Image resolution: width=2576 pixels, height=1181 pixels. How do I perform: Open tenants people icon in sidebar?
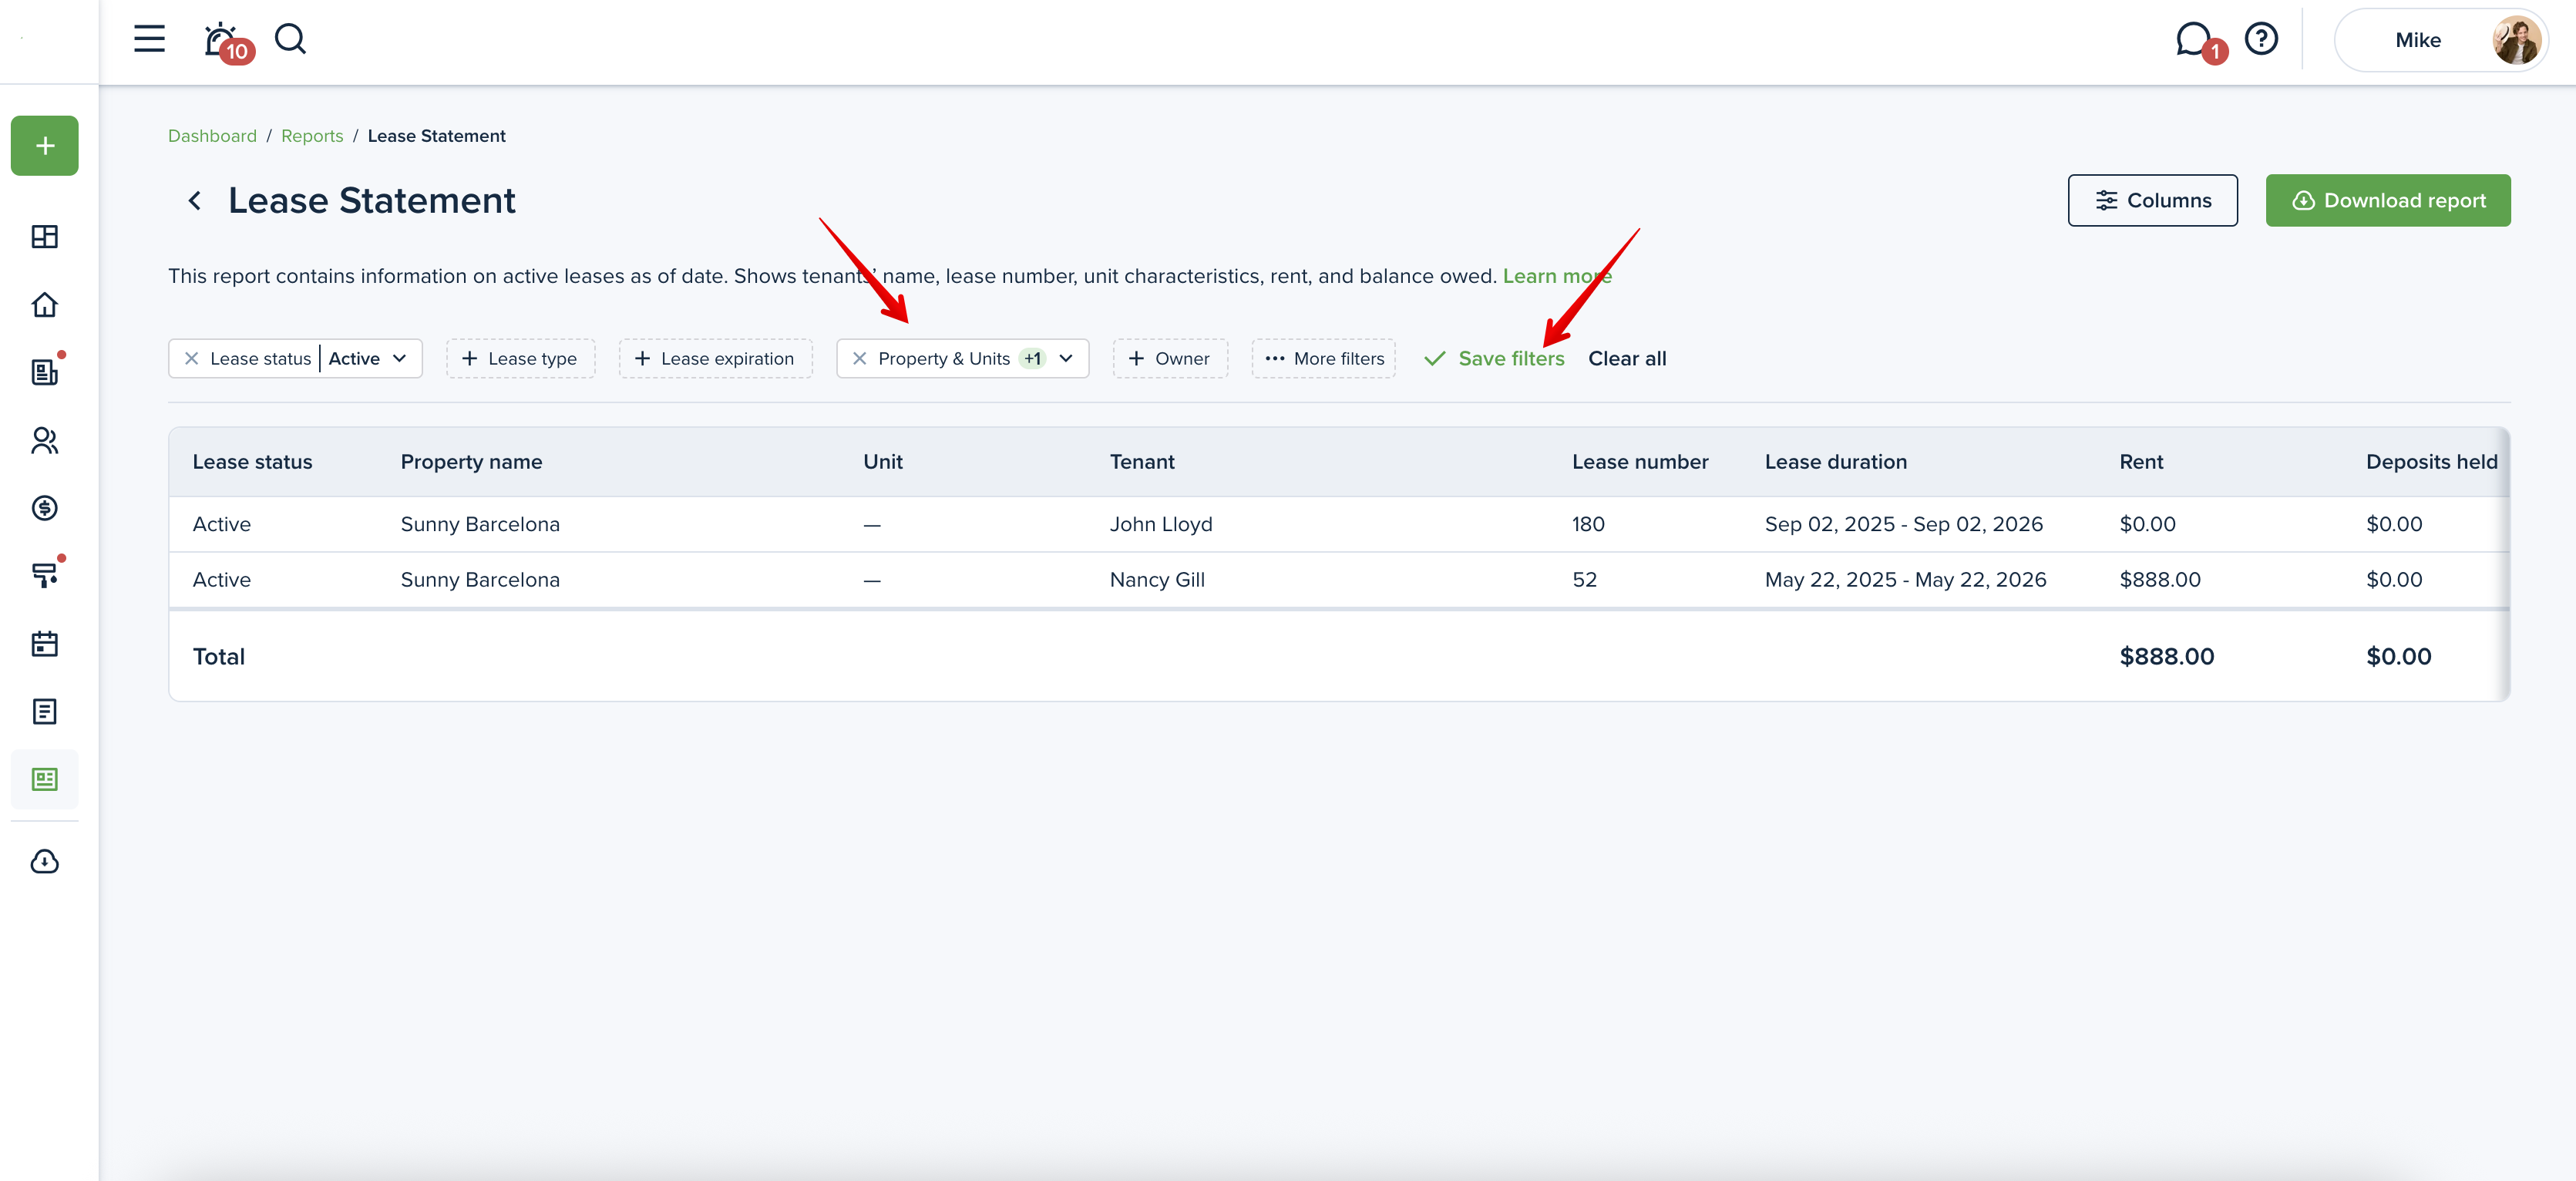pos(45,440)
